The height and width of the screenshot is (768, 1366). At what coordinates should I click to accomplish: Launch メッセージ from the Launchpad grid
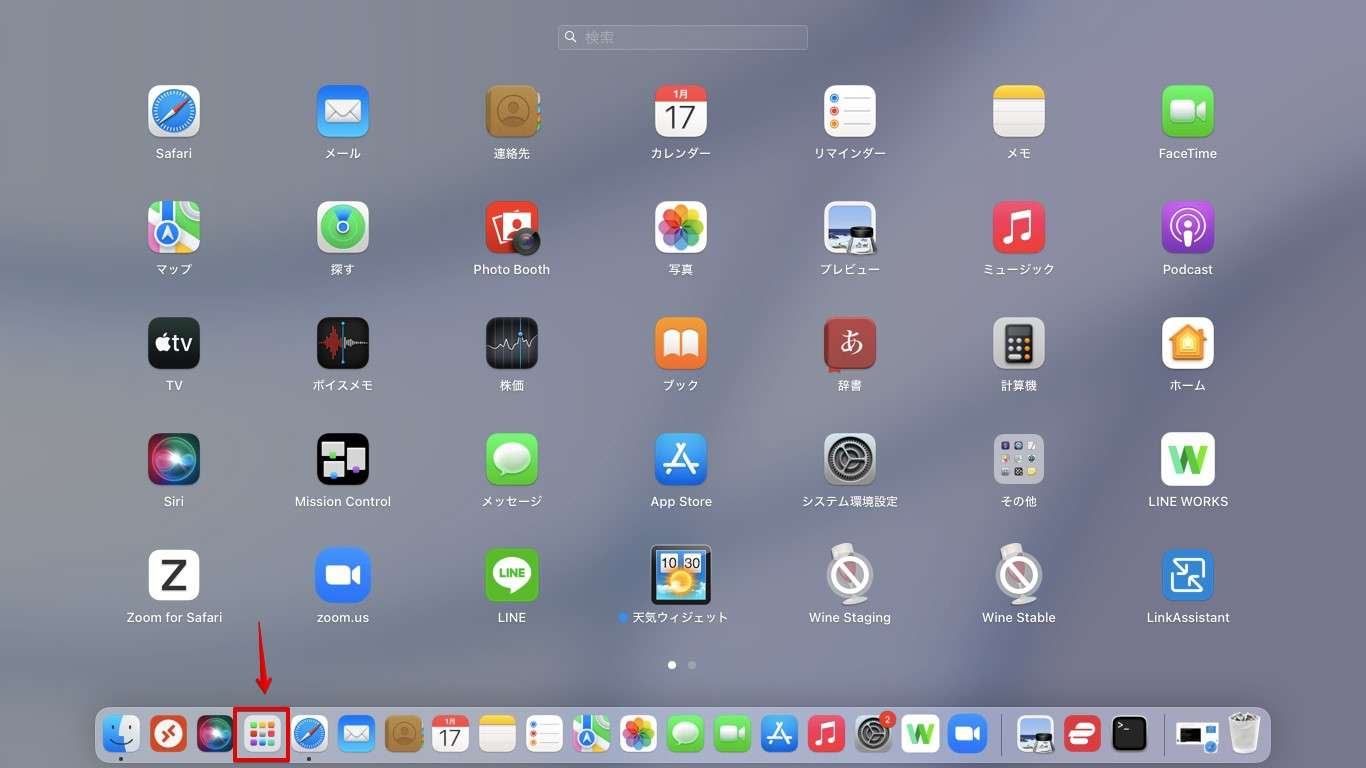tap(512, 459)
